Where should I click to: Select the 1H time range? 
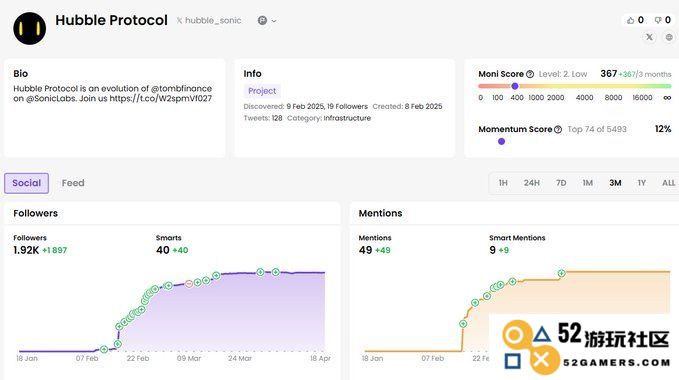point(503,183)
